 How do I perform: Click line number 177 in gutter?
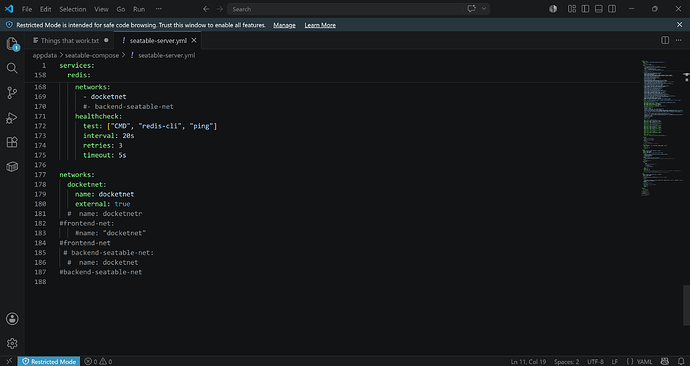coord(40,175)
